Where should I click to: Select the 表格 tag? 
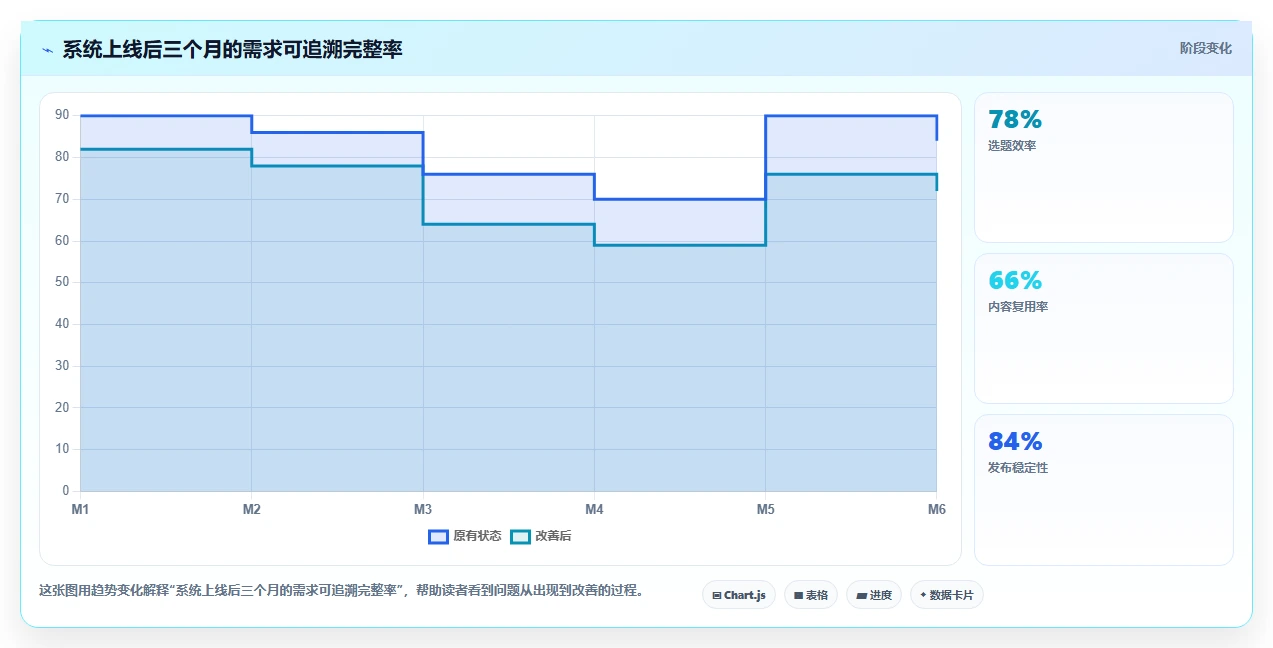pos(811,595)
